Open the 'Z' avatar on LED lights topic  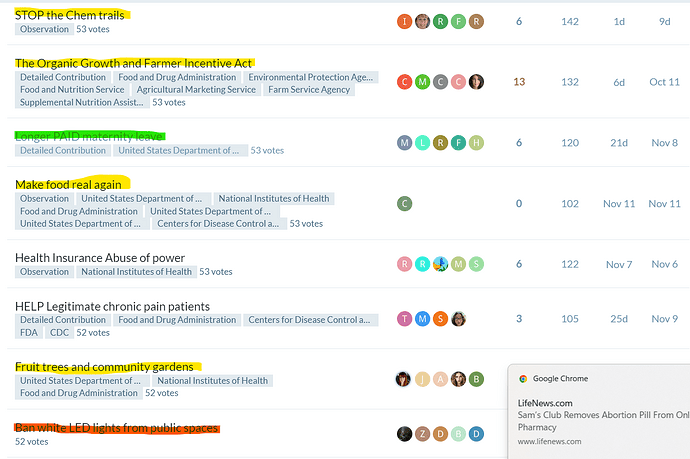coord(422,434)
